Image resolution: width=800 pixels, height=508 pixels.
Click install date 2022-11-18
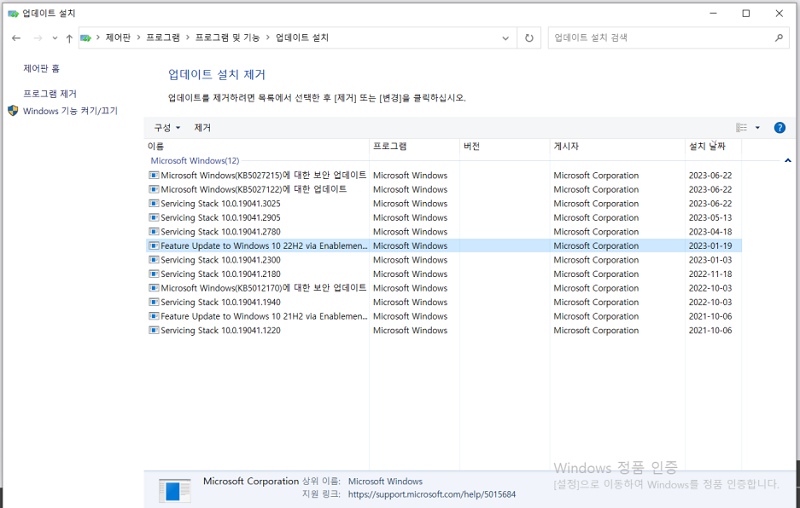tap(710, 274)
